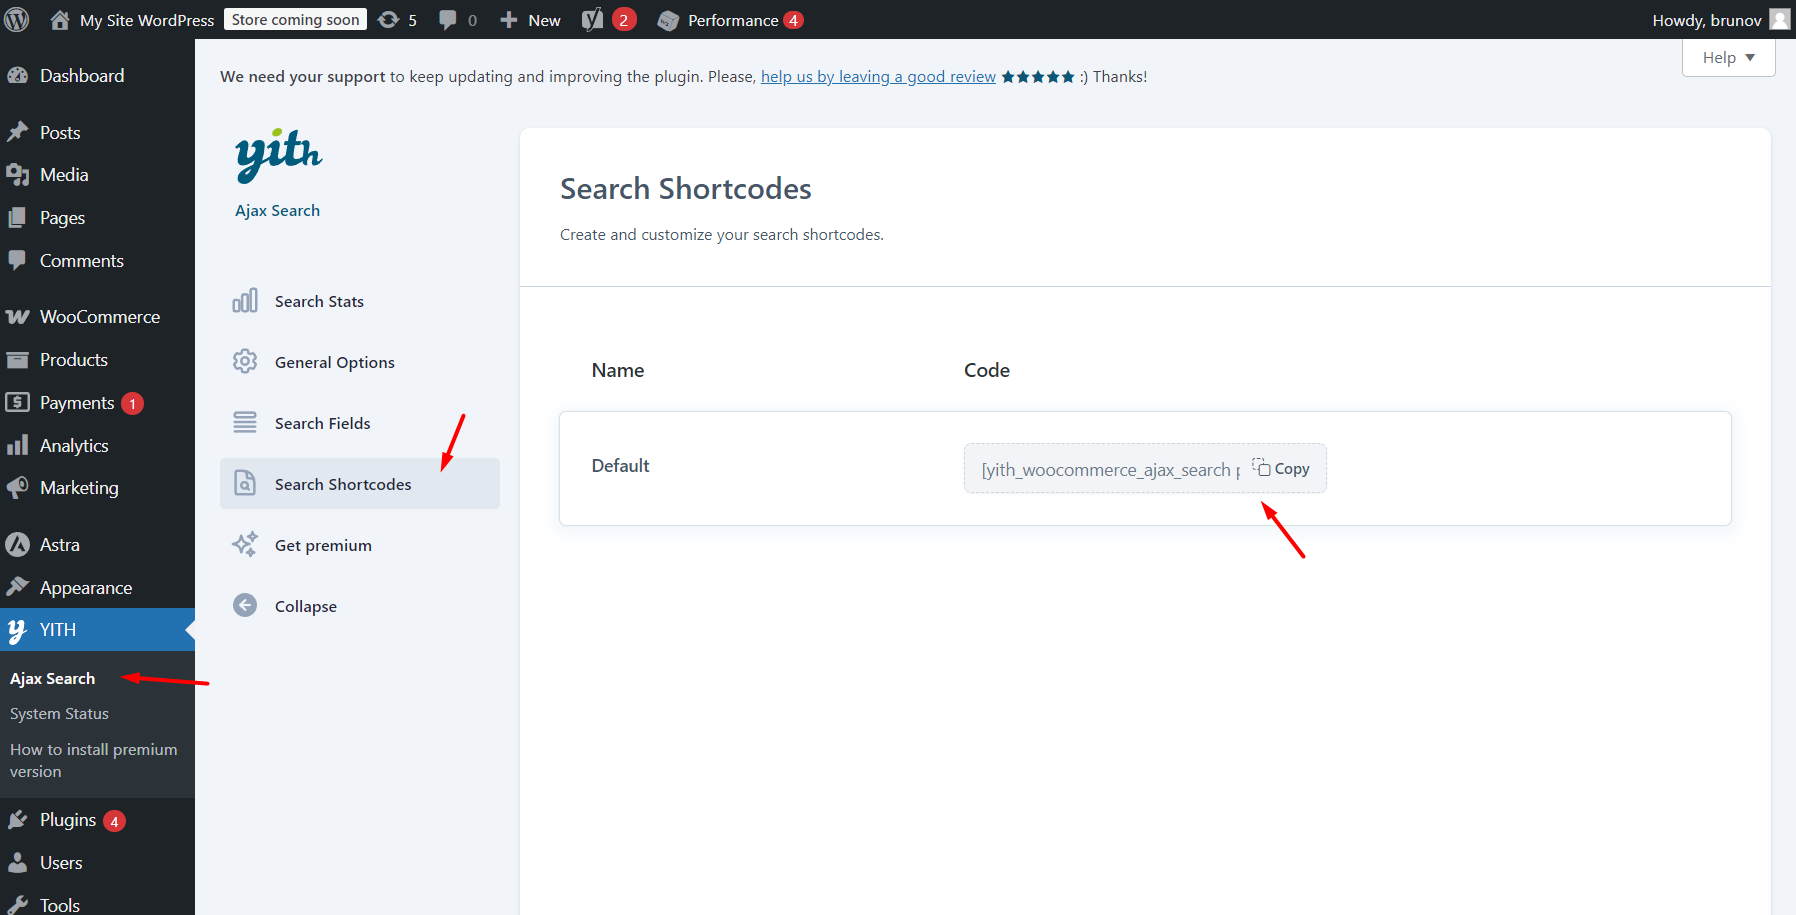
Task: Click the Payments dollar icon
Action: pos(17,402)
